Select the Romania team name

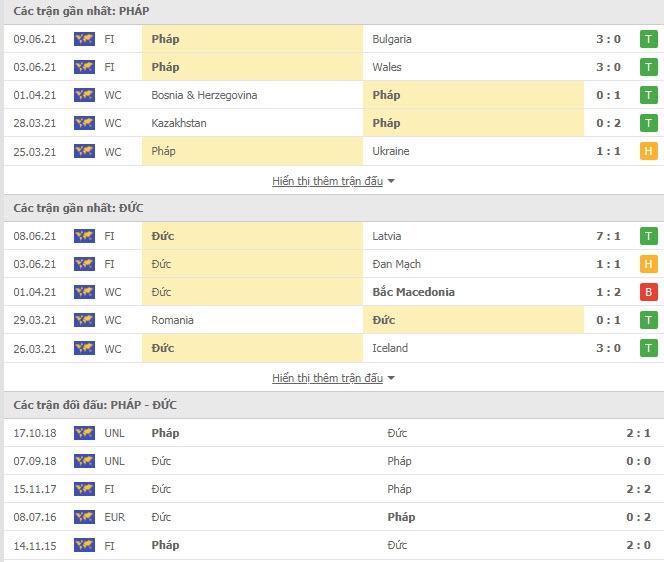[x=172, y=320]
